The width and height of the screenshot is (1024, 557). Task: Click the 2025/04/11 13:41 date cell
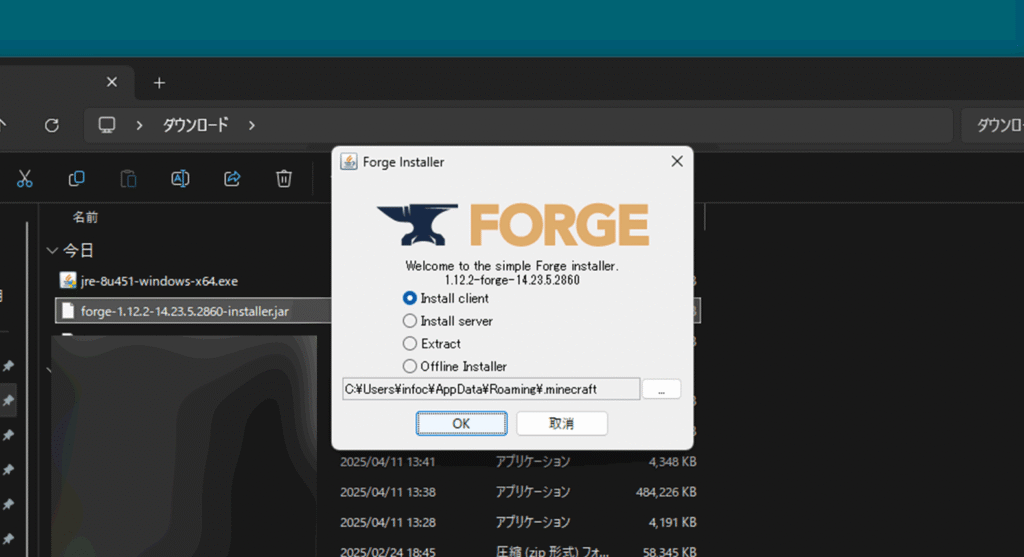pyautogui.click(x=387, y=462)
